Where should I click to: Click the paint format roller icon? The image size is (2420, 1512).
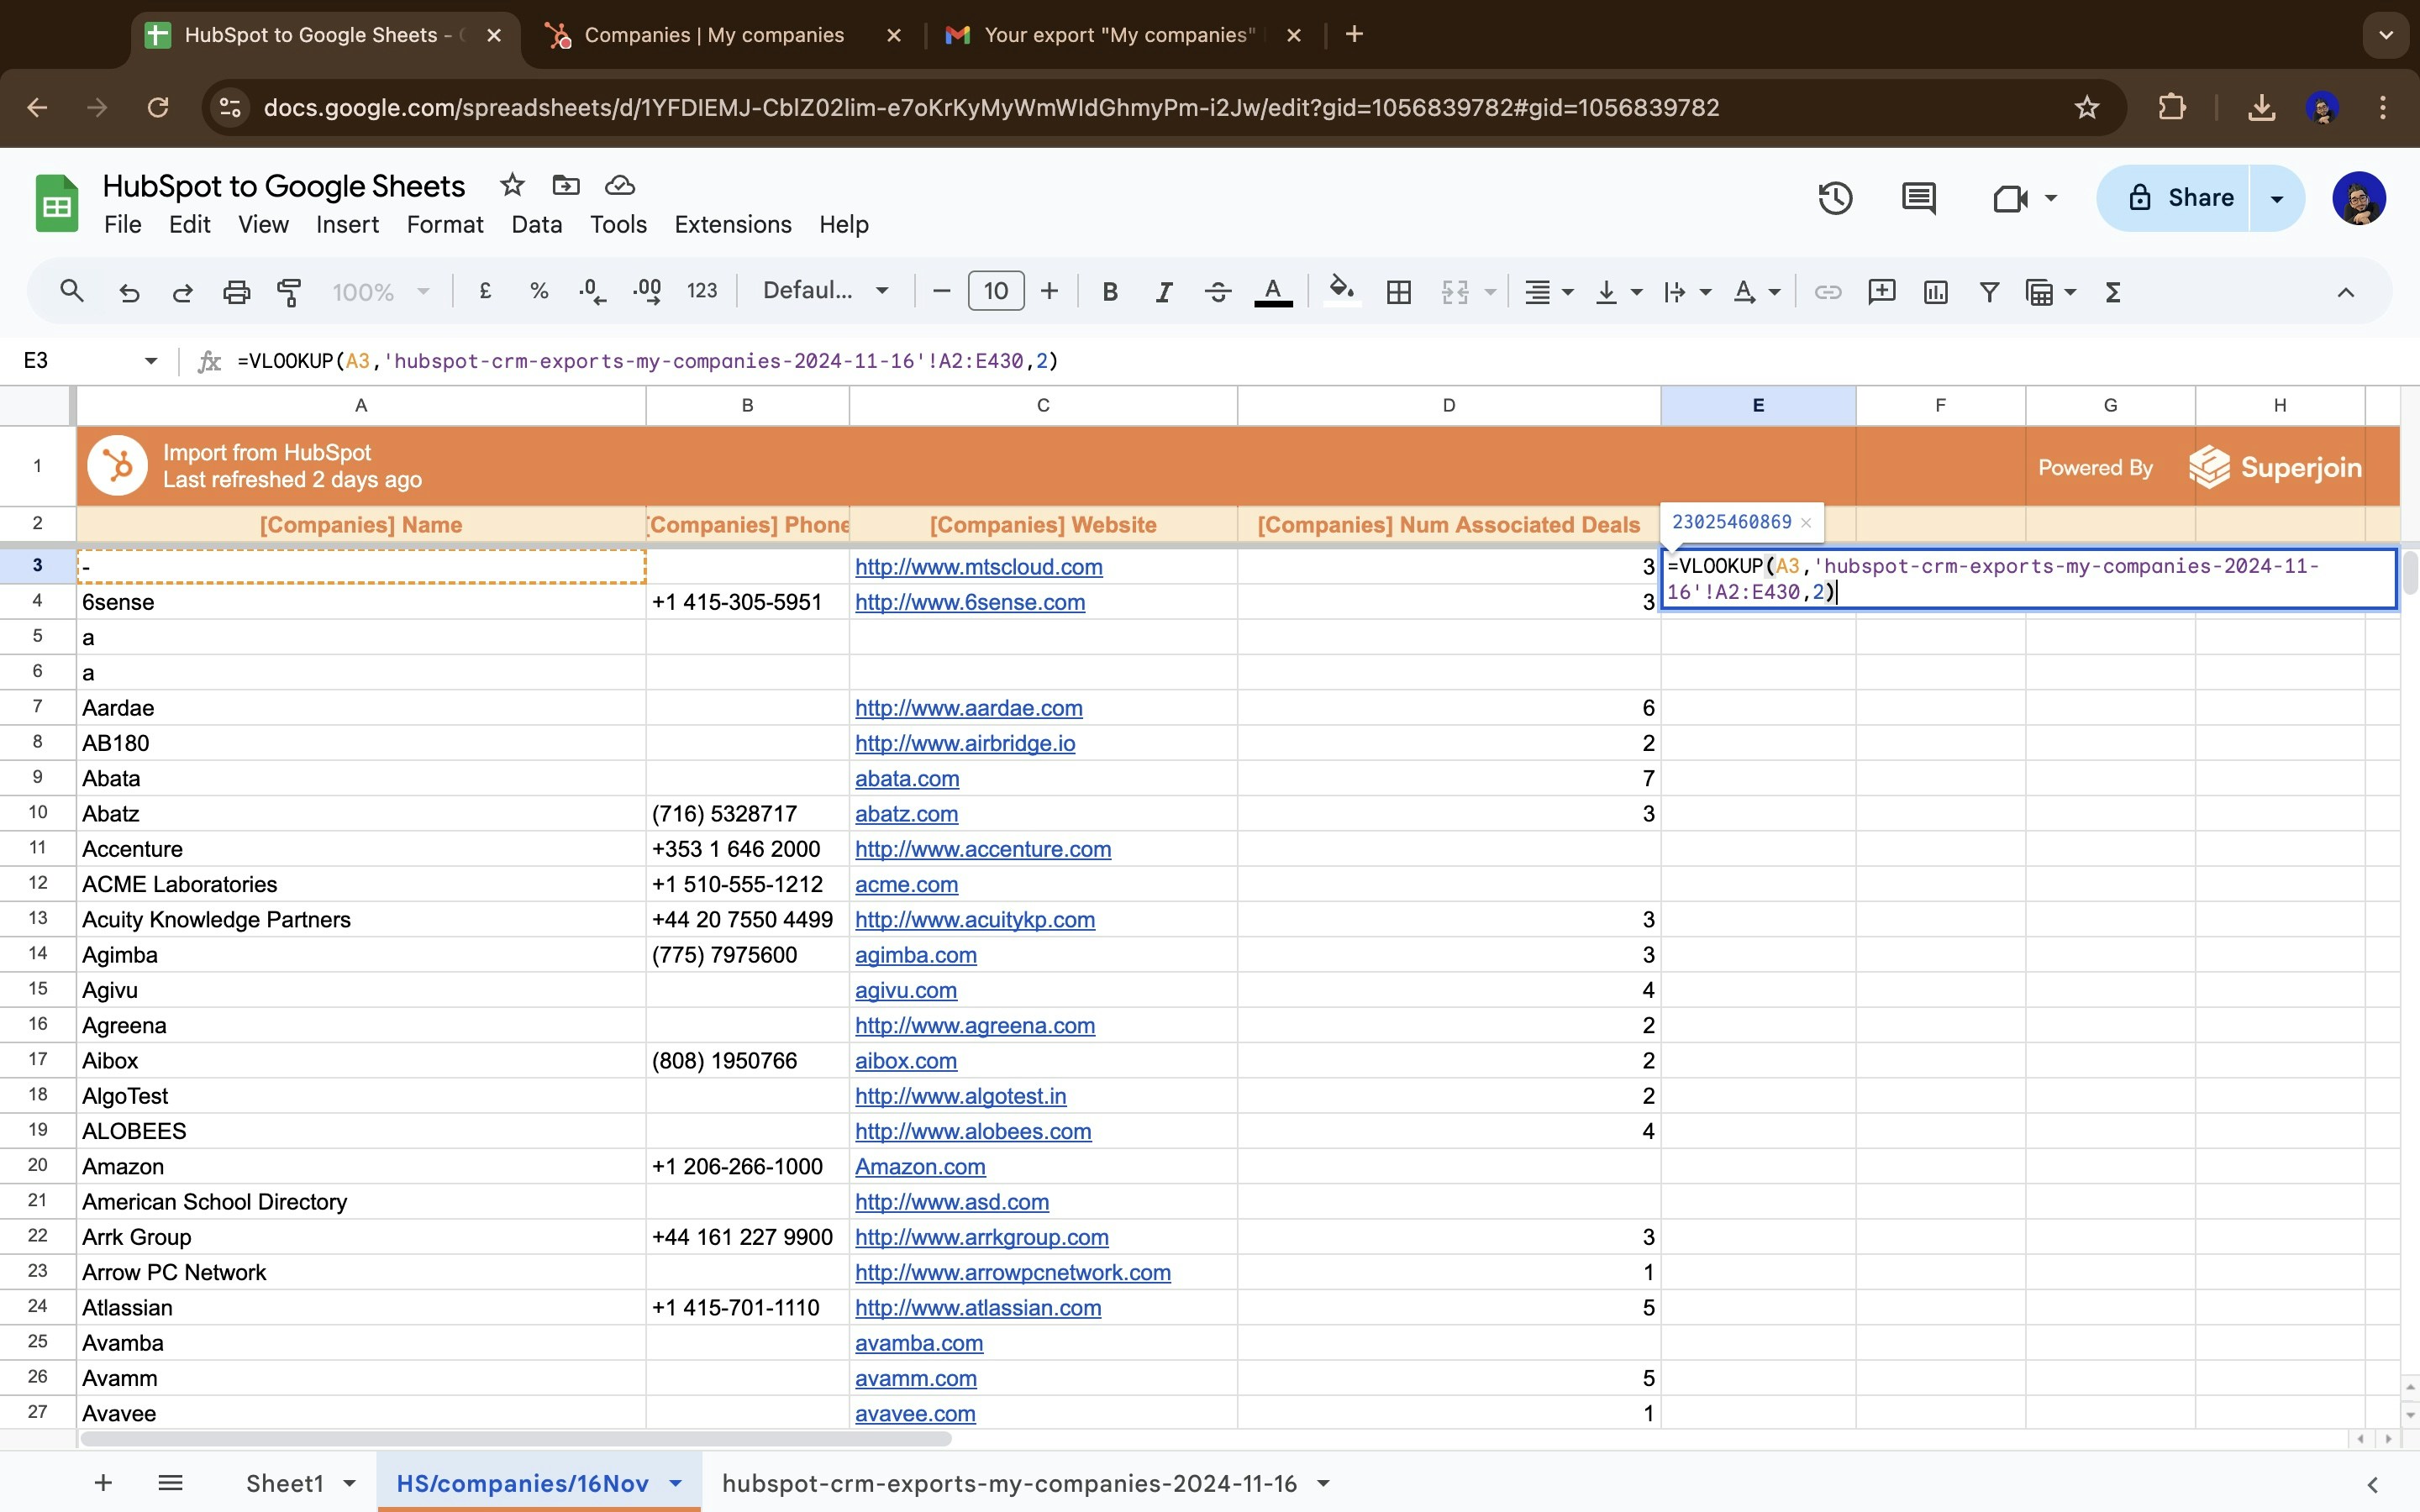[289, 292]
